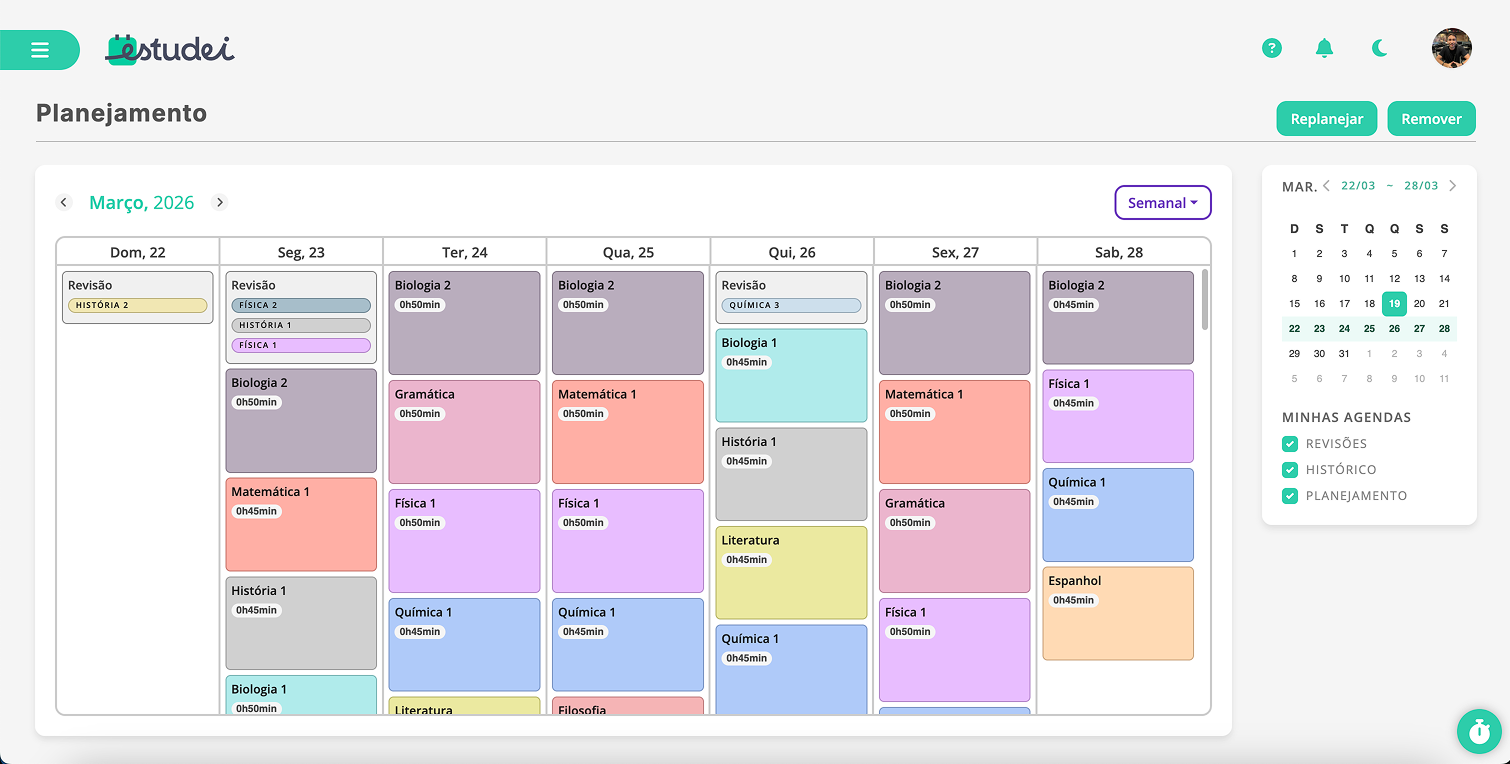This screenshot has height=764, width=1510.
Task: Go to previous month beside Março, 2026
Action: coord(64,202)
